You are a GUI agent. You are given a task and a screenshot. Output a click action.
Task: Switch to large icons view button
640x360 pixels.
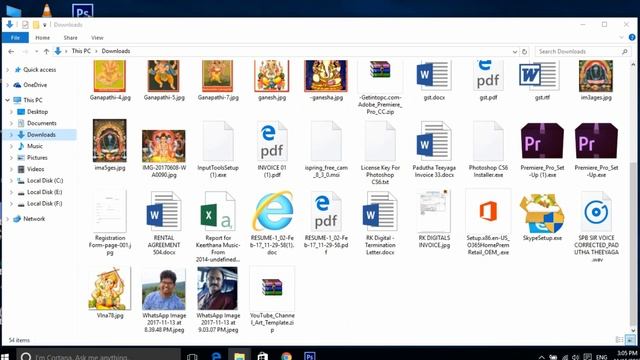click(x=630, y=340)
